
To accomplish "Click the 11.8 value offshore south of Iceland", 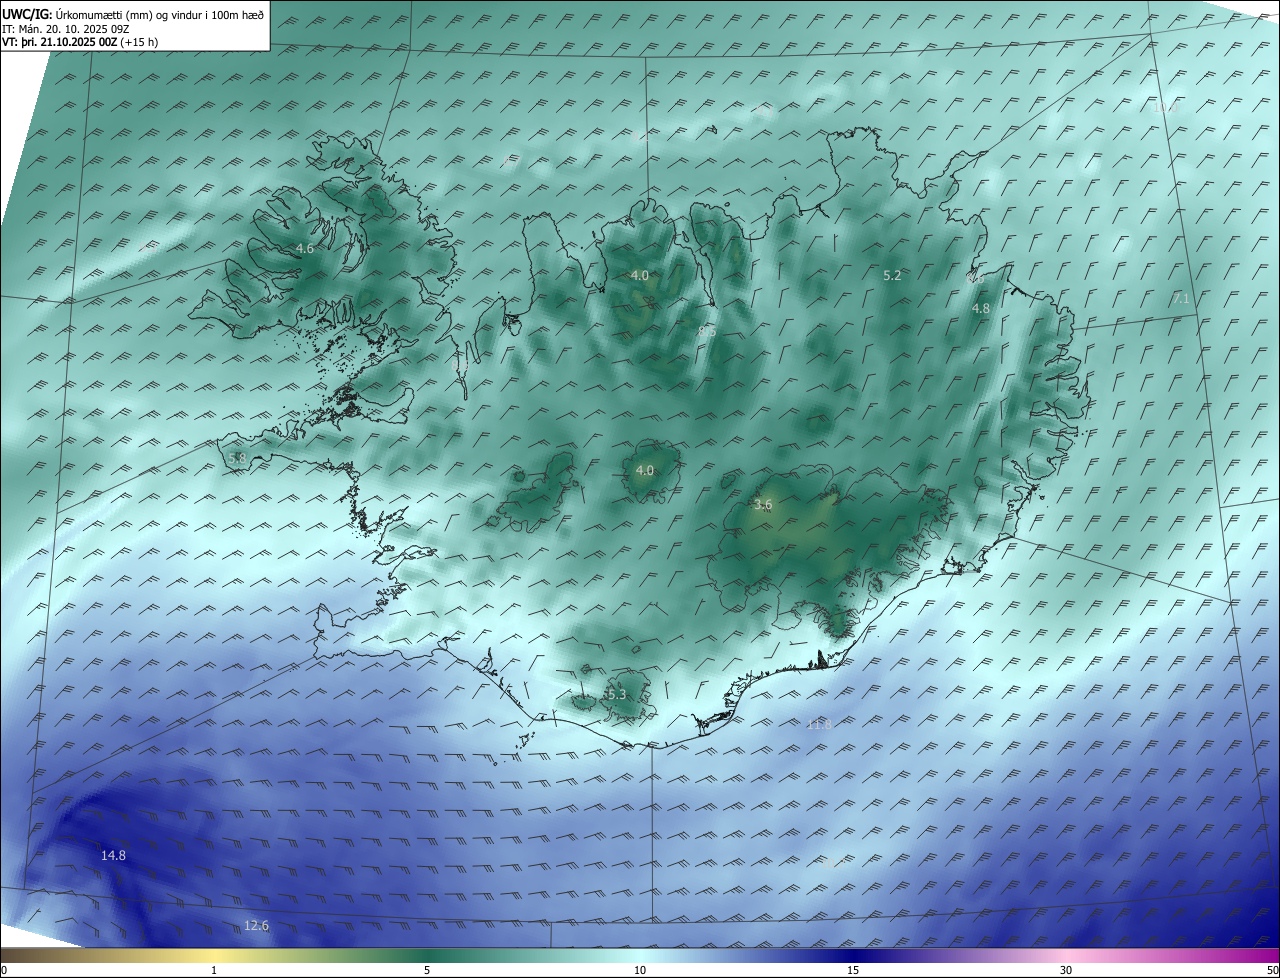I will click(x=819, y=724).
